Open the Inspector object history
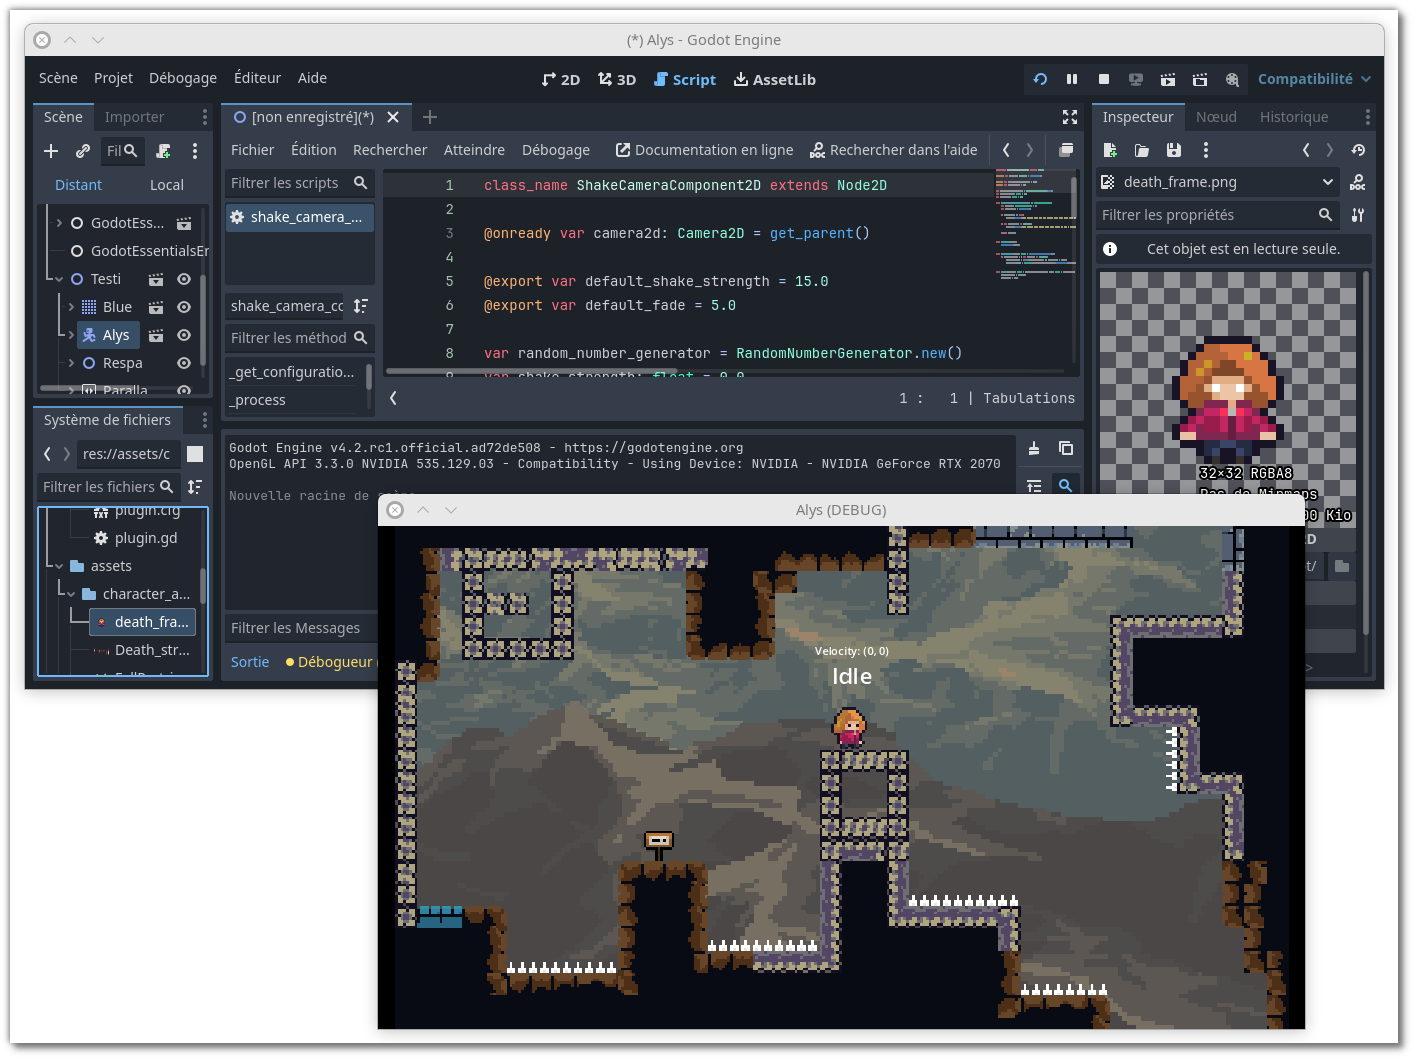This screenshot has height=1059, width=1414. pos(1358,150)
